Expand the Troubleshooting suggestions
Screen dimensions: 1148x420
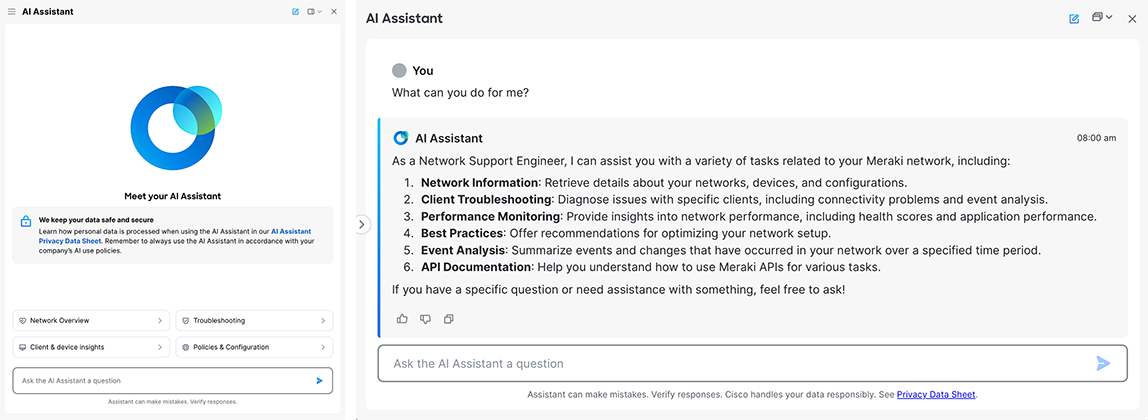[254, 320]
